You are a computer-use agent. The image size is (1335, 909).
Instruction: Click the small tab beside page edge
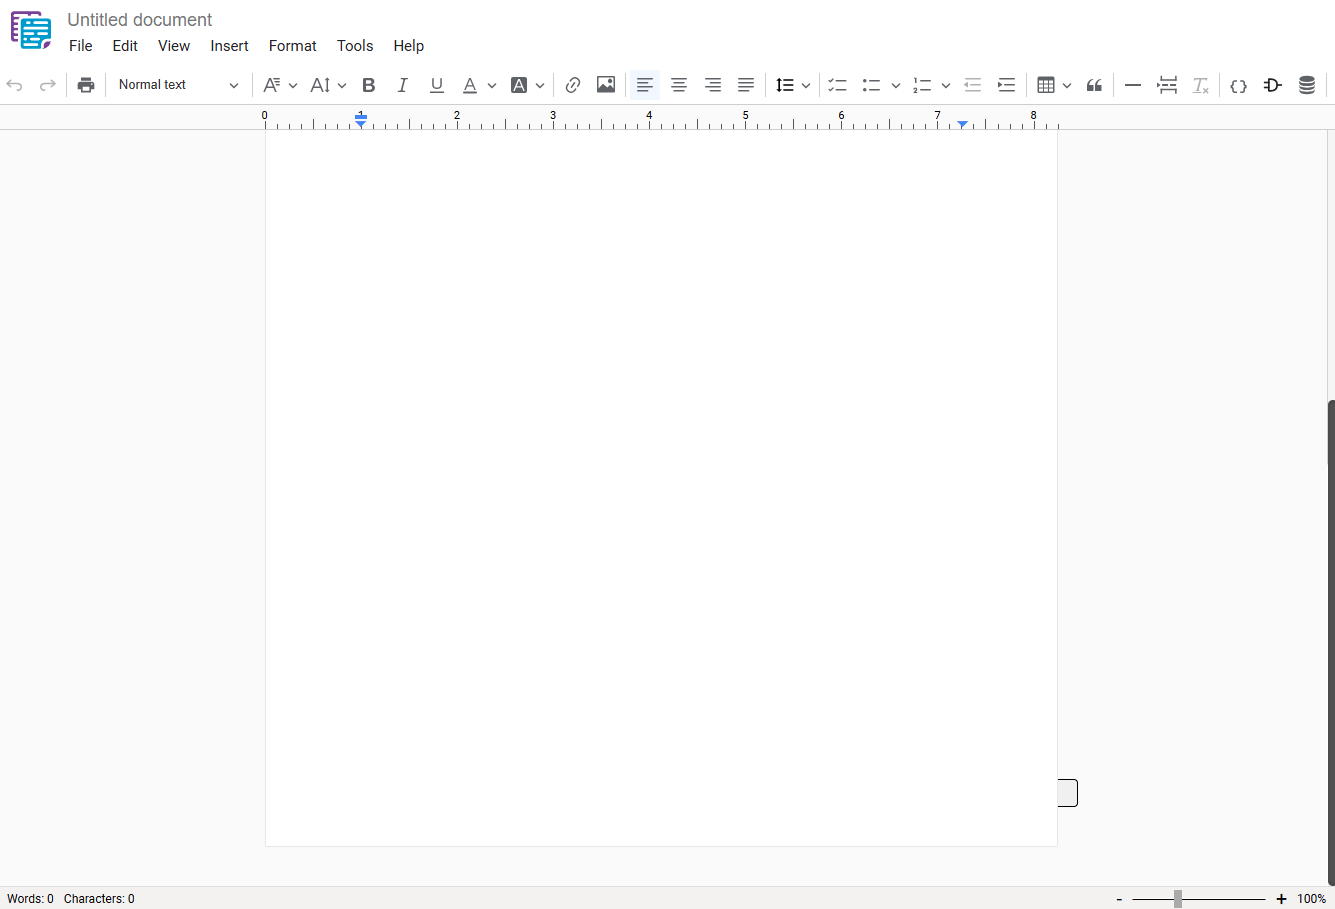pos(1068,793)
